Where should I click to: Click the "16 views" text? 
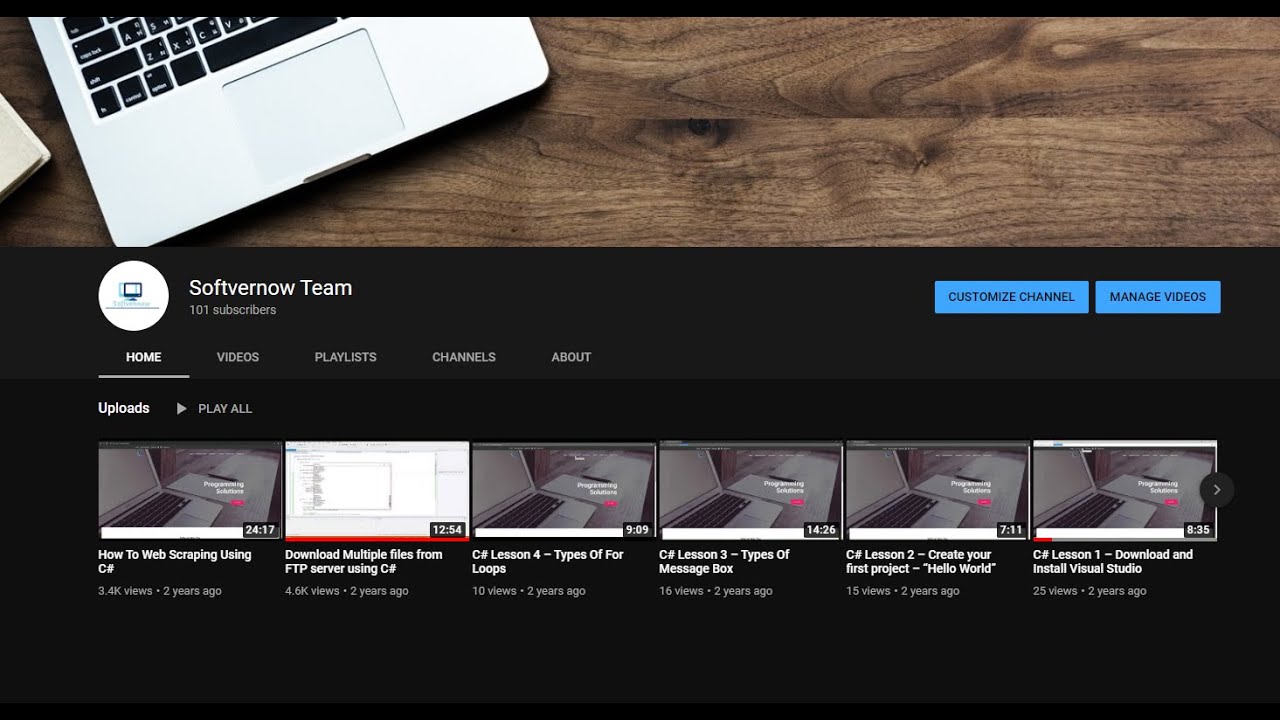coord(681,591)
